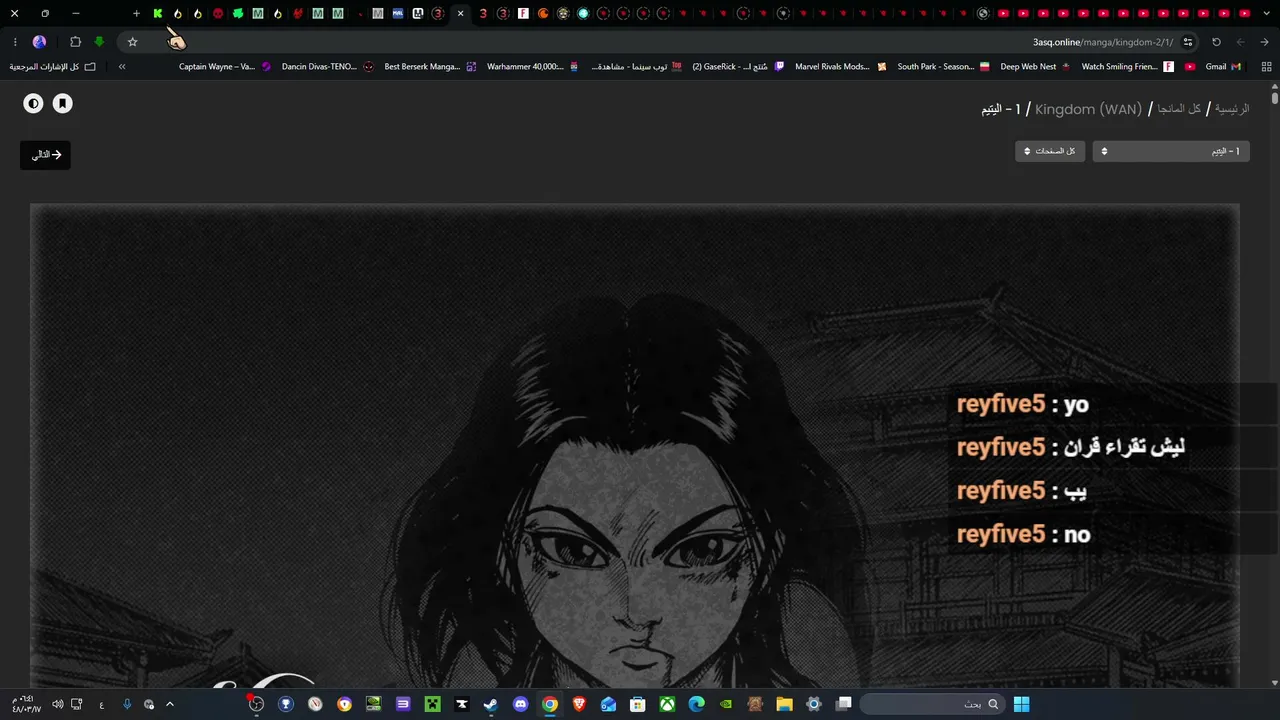Bookmark this chapter with the bookmark icon
Screen dimensions: 1280x720
tap(62, 103)
